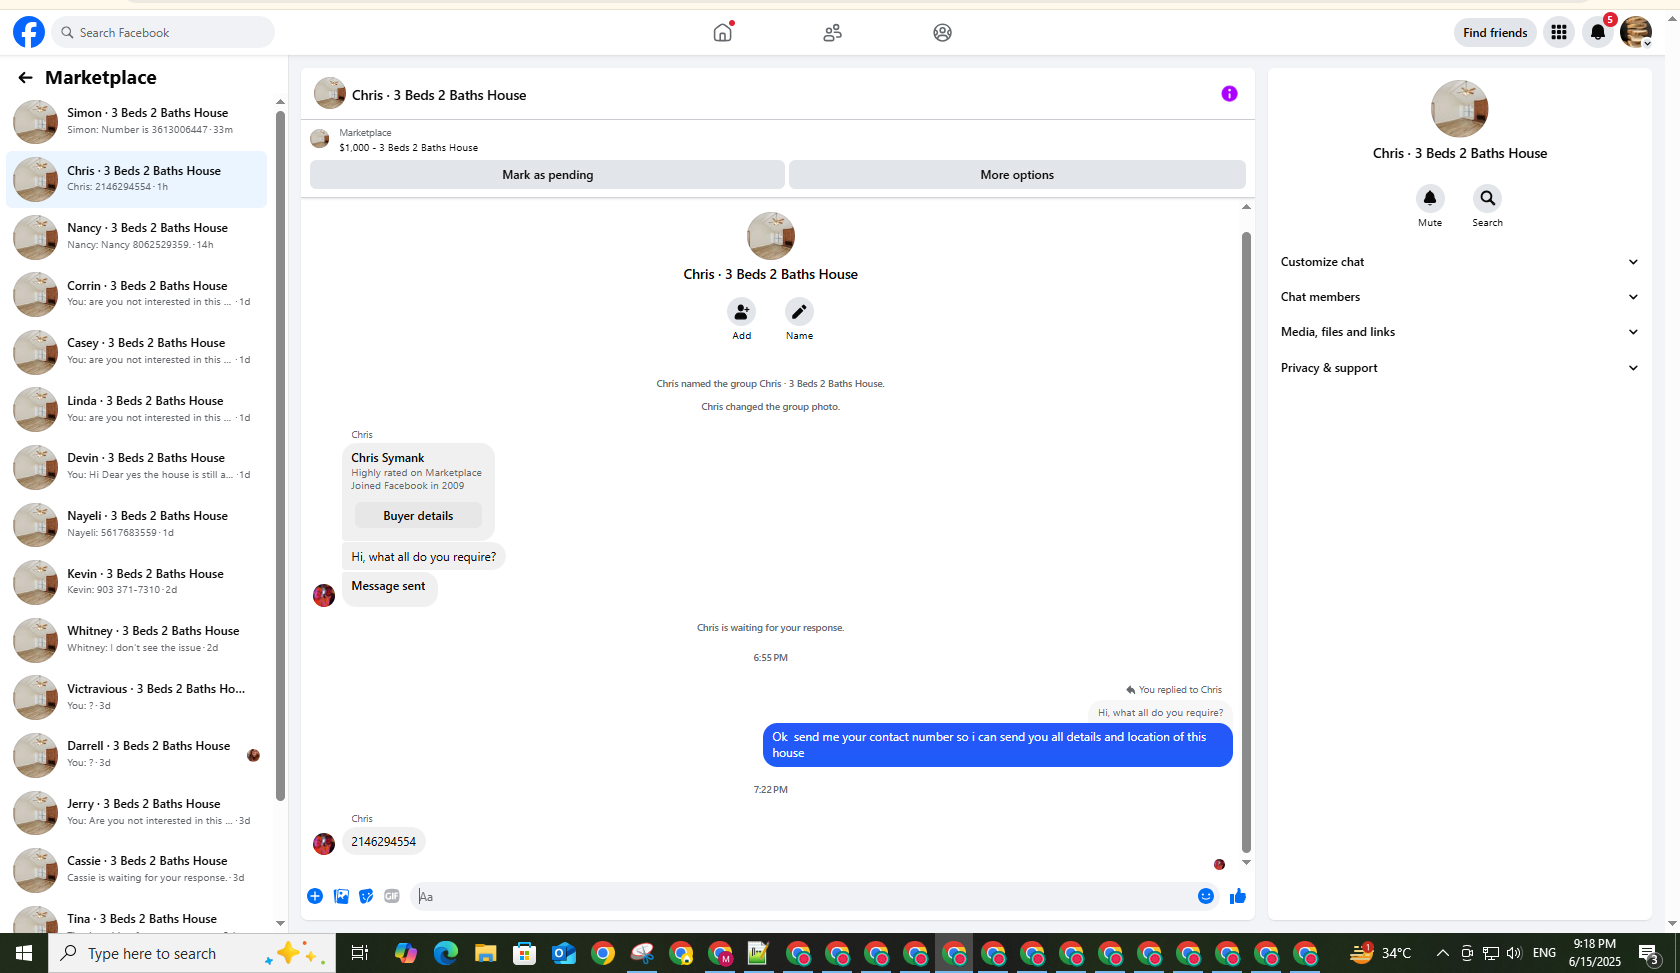
Task: Click the Facebook logo
Action: tap(29, 32)
